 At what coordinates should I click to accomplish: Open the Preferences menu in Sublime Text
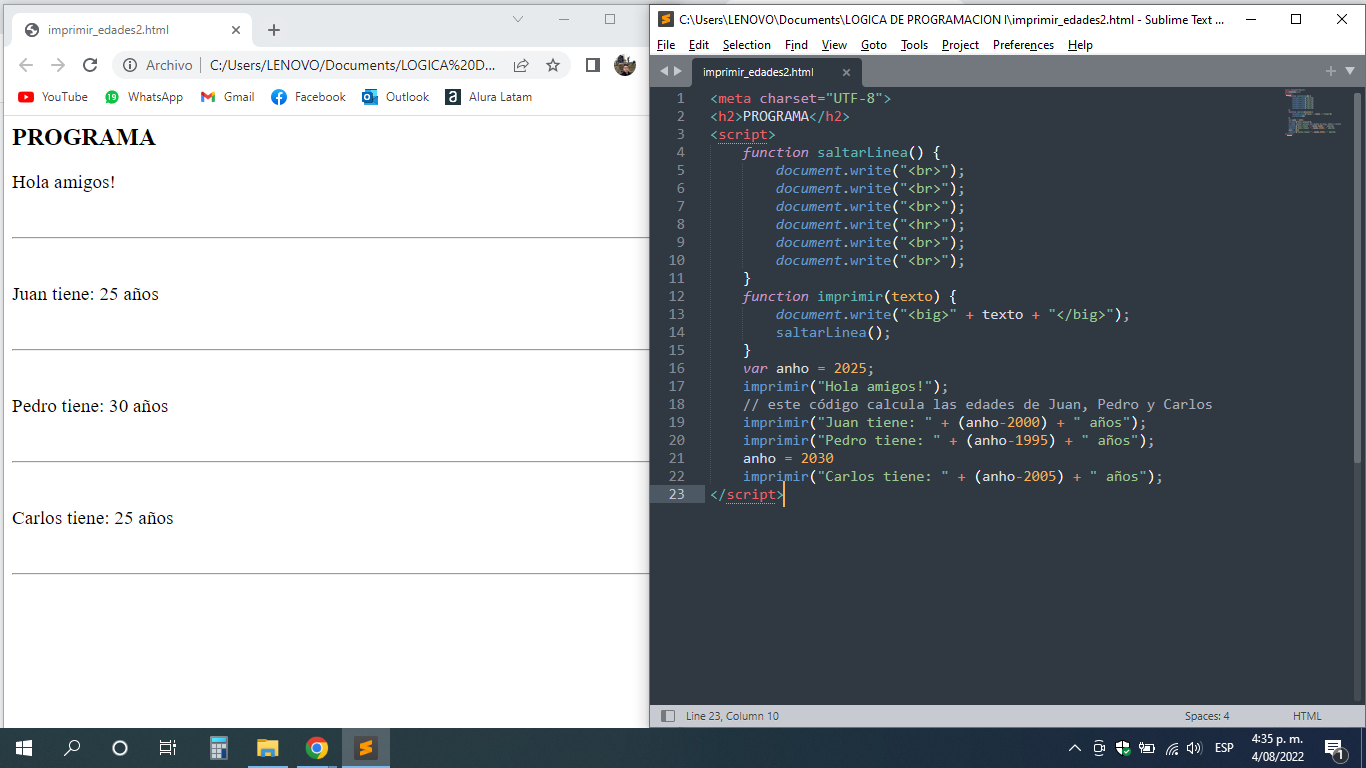tap(1023, 45)
